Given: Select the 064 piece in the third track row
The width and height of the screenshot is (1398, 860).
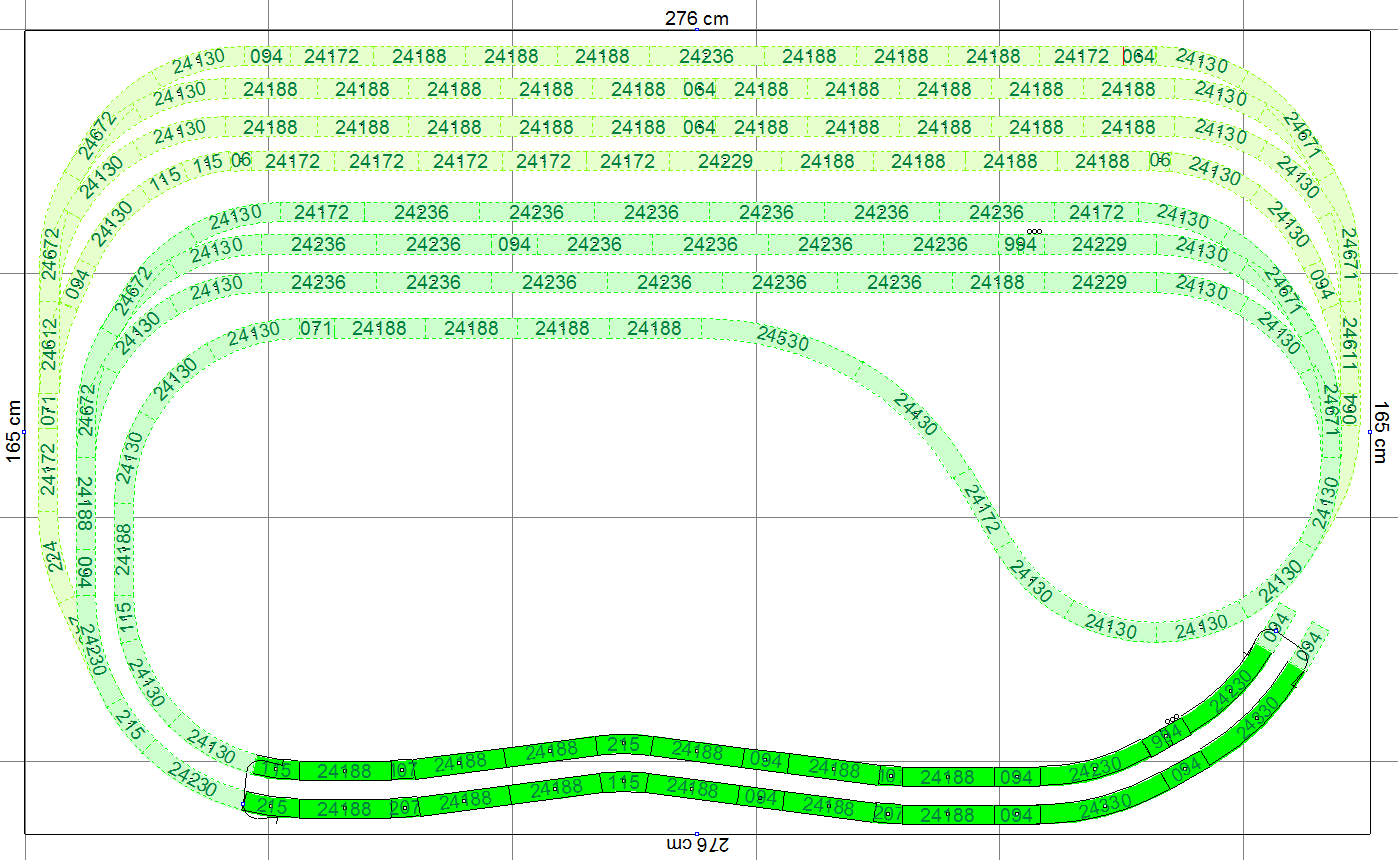Looking at the screenshot, I should click(700, 128).
